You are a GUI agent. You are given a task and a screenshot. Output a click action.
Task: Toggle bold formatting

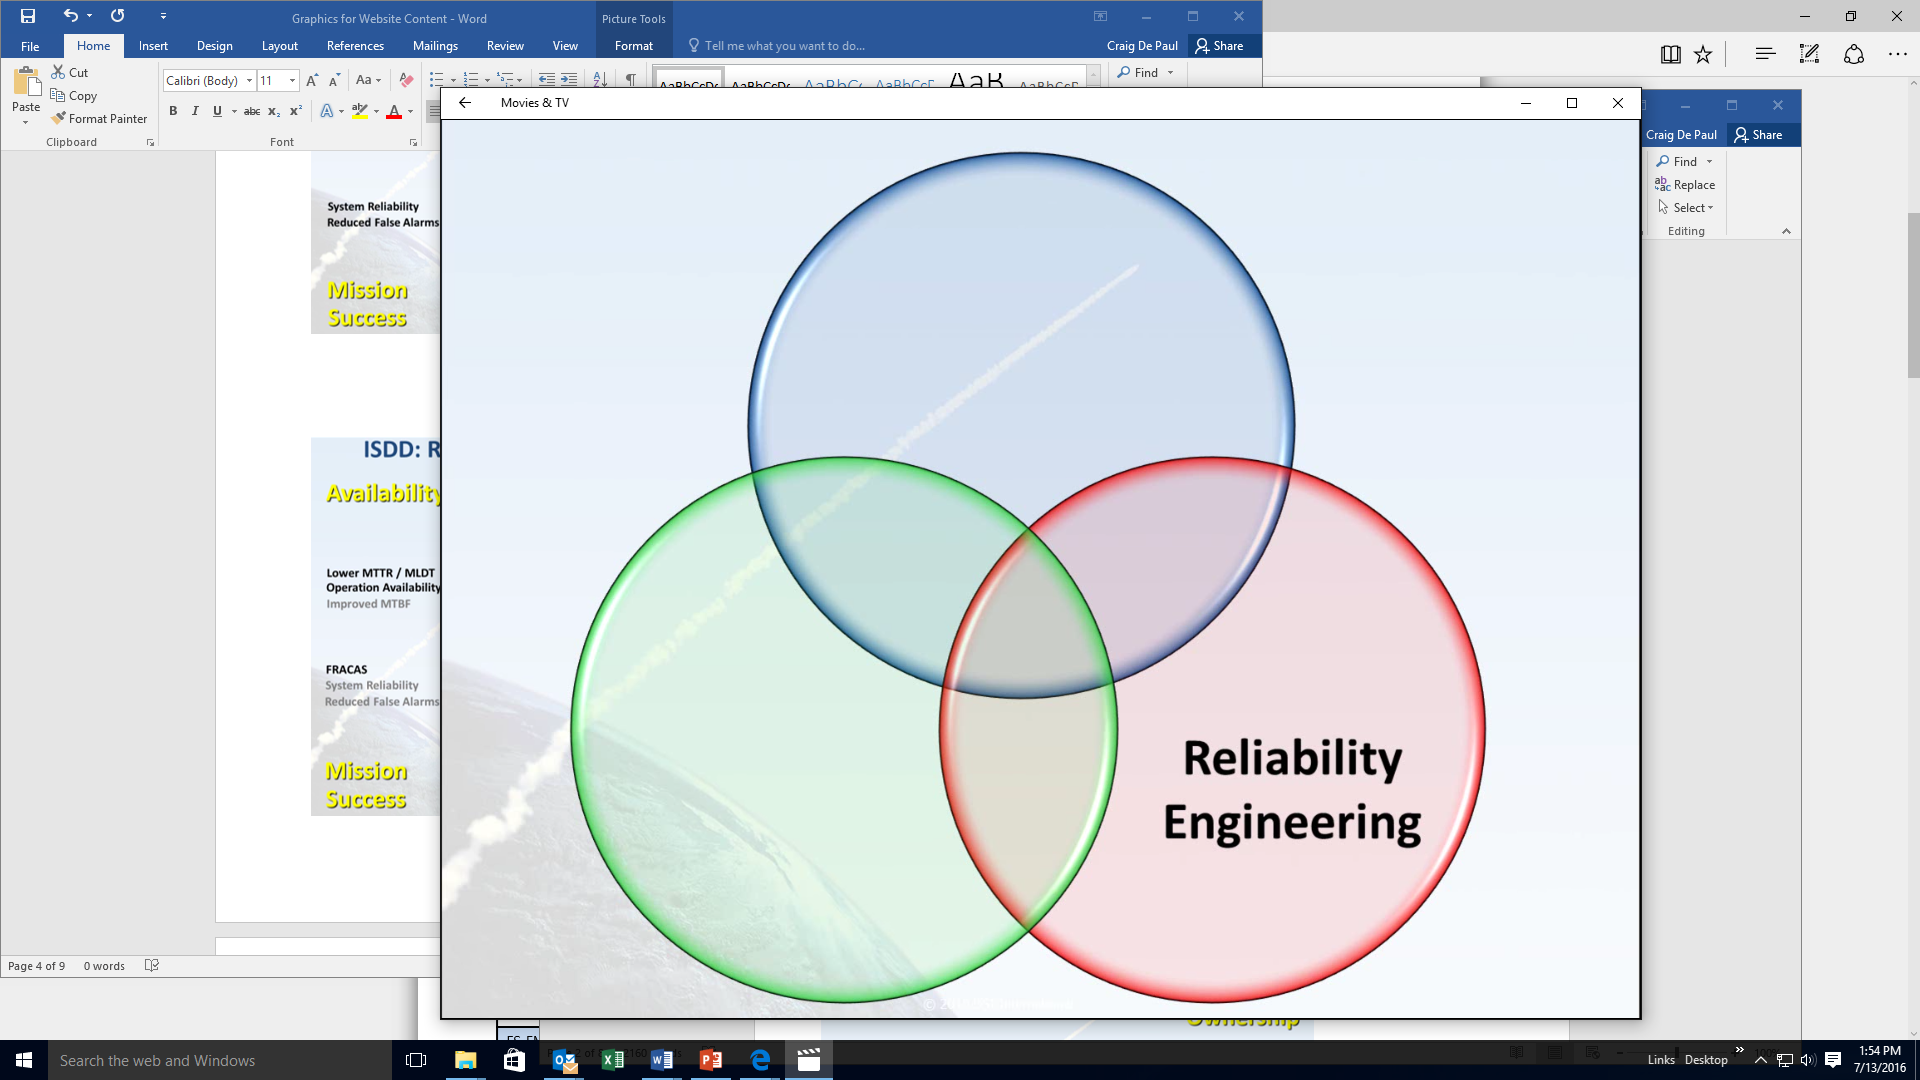click(173, 111)
